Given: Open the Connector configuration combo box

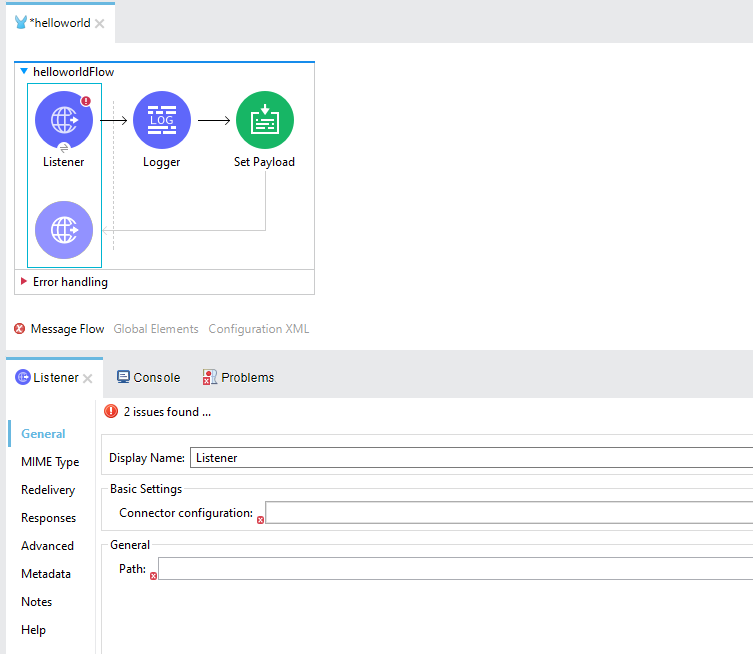Looking at the screenshot, I should point(509,512).
